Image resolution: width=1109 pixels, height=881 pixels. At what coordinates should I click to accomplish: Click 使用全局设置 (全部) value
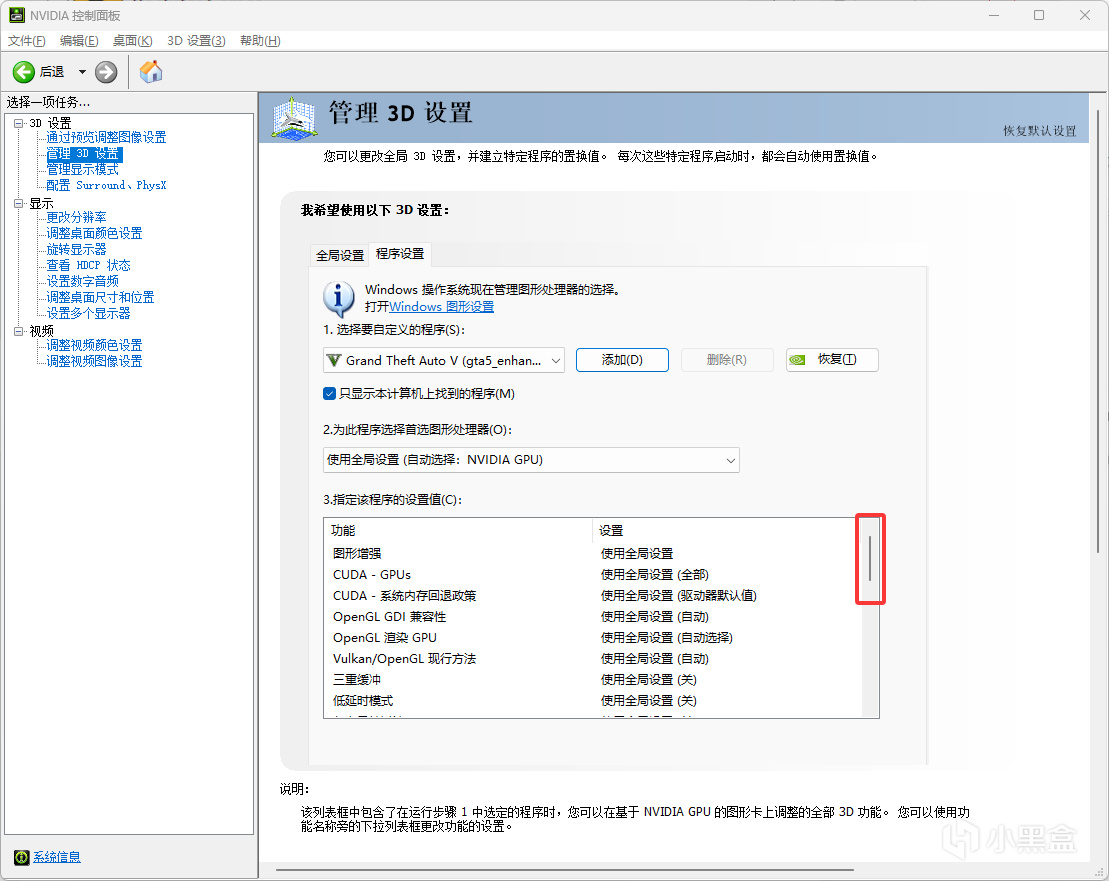655,575
